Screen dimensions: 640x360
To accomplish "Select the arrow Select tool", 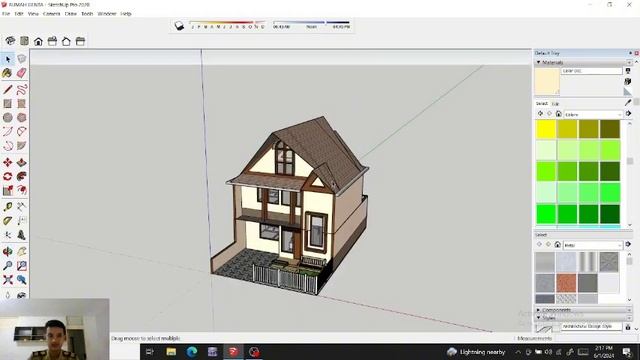I will click(x=8, y=60).
